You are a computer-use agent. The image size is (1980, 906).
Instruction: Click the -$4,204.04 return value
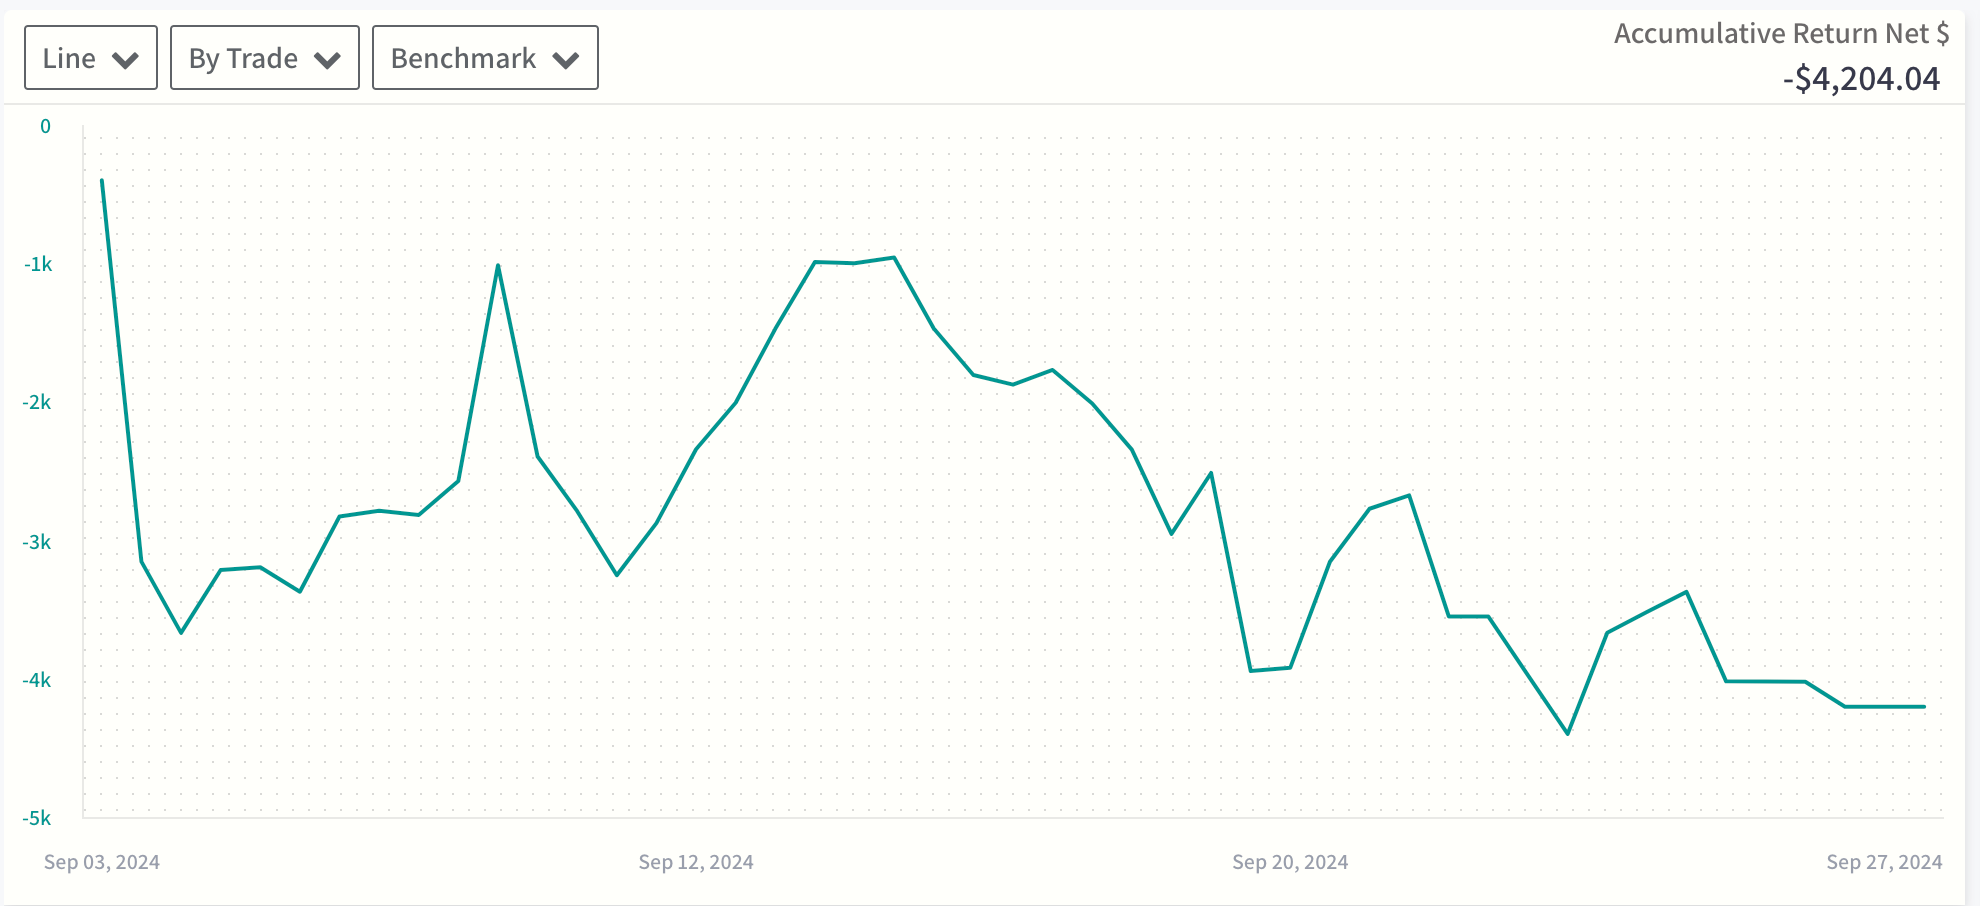click(1861, 79)
